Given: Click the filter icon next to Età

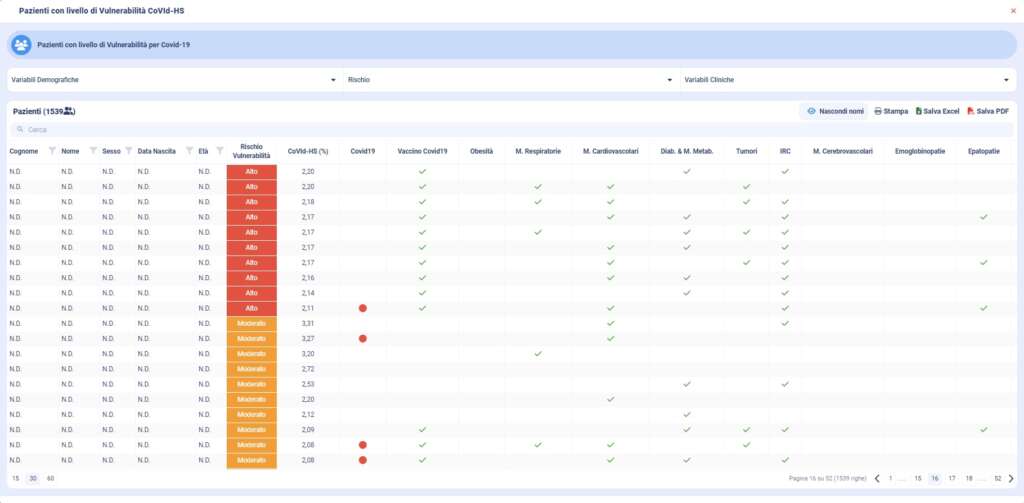Looking at the screenshot, I should (219, 151).
